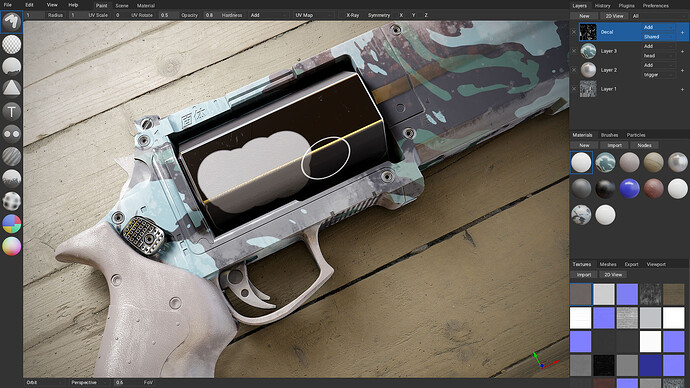Toggle Symmetry painting

[x=379, y=15]
